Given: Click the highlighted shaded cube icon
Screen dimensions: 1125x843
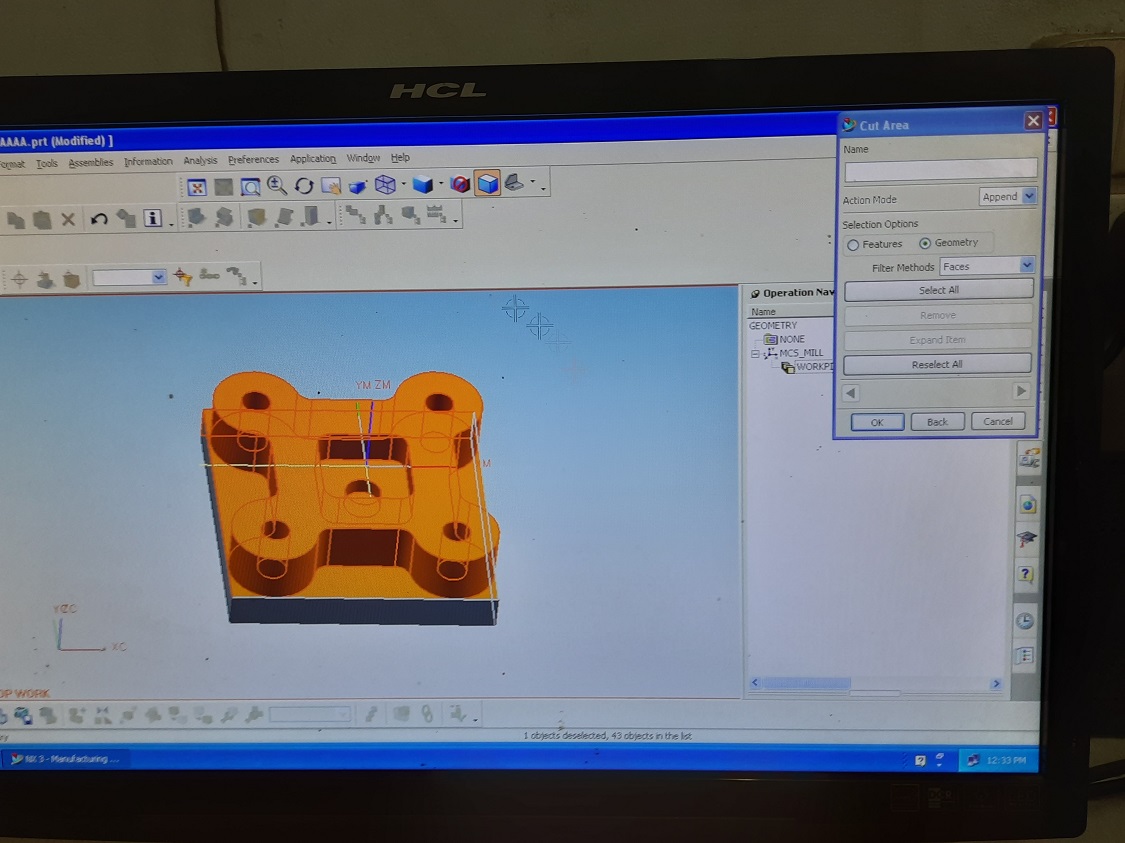Looking at the screenshot, I should [x=488, y=183].
